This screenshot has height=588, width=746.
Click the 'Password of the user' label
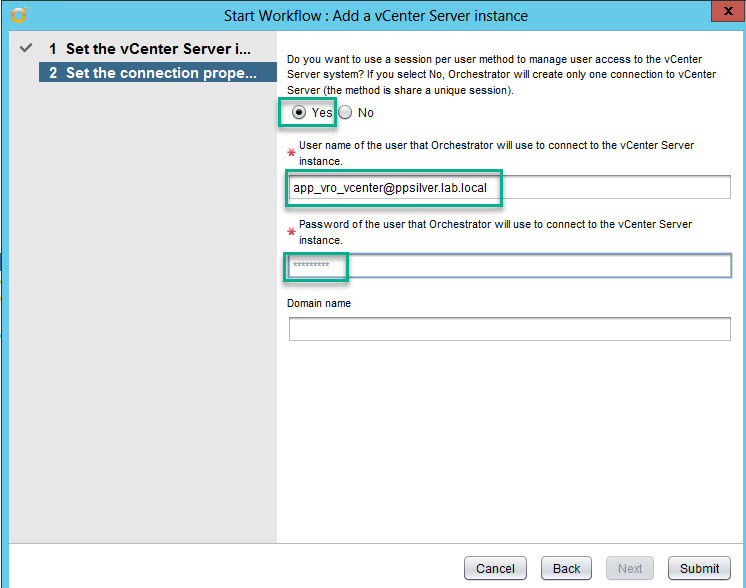[495, 232]
